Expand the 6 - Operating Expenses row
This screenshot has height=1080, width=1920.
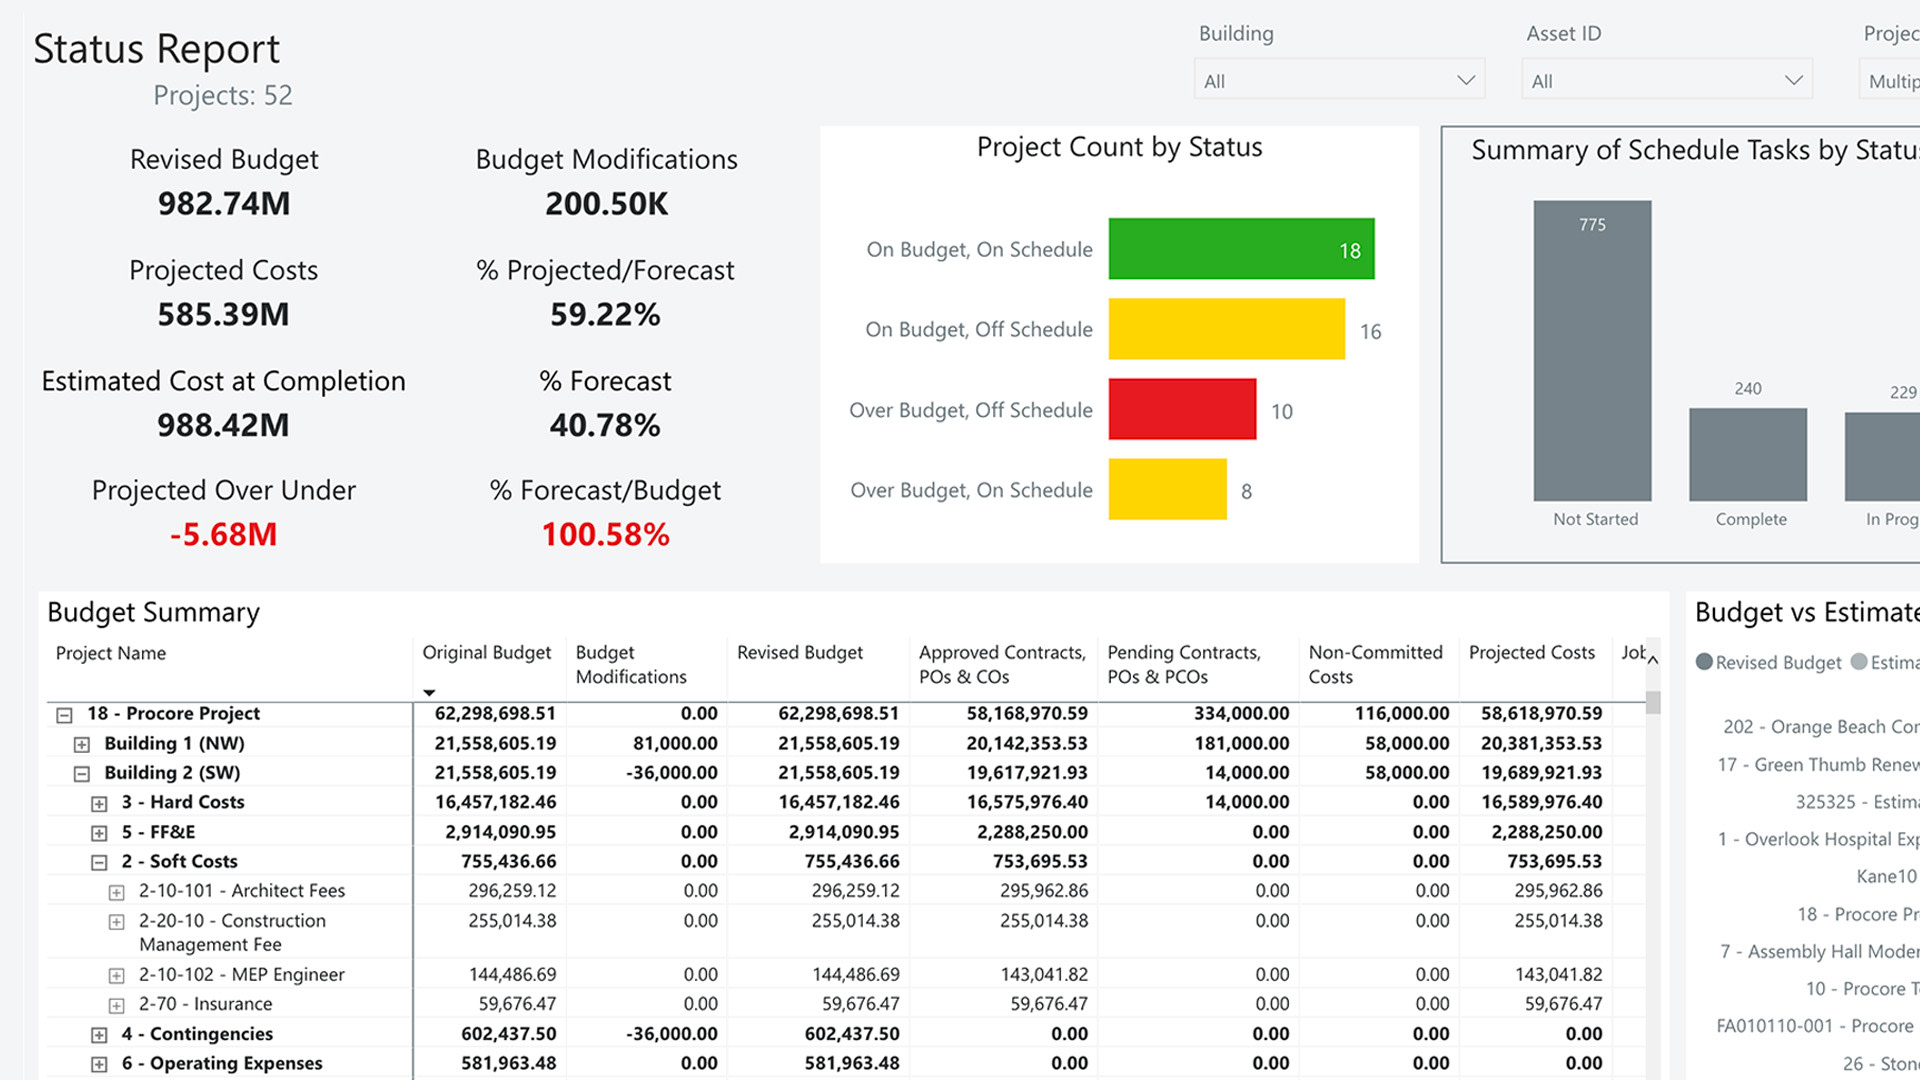(98, 1063)
